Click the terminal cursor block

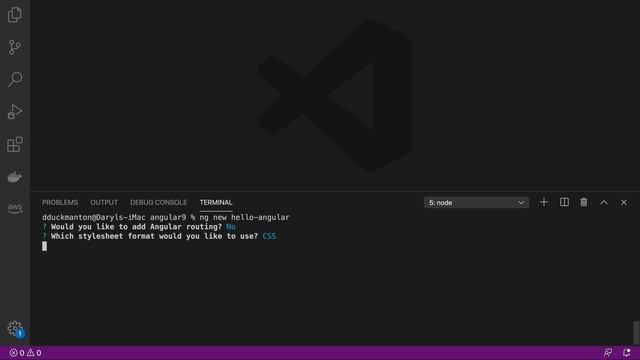(x=44, y=246)
